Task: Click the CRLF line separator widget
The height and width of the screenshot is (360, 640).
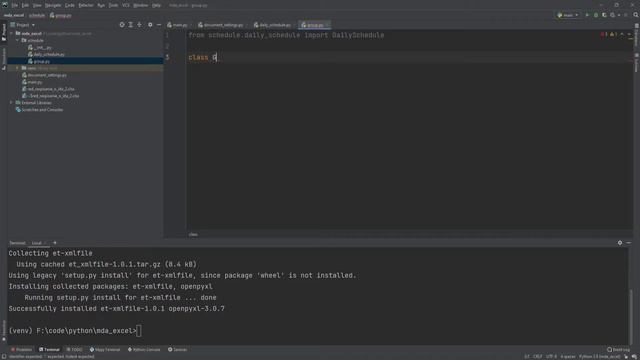Action: [538, 357]
